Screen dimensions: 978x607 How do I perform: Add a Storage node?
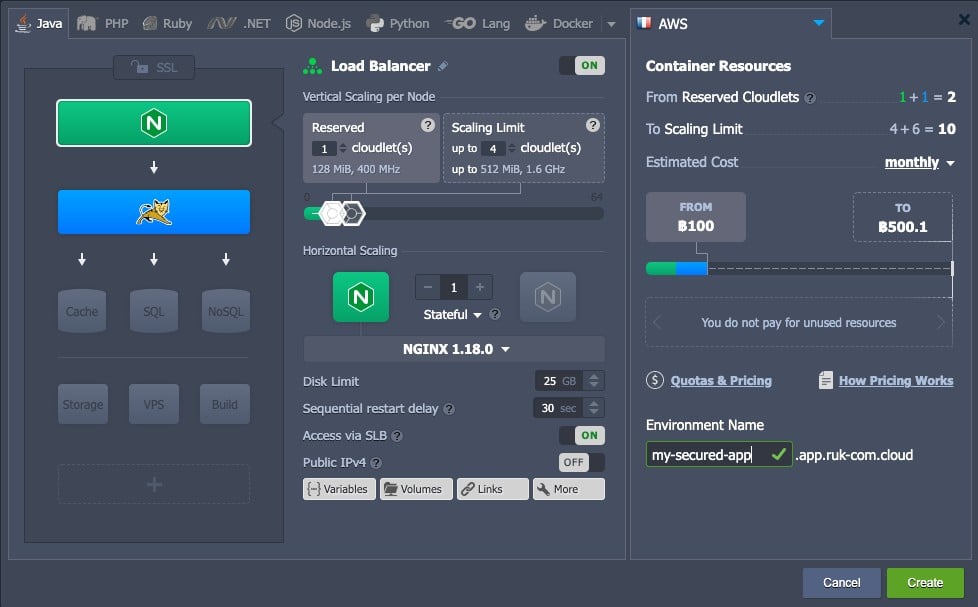pos(83,404)
